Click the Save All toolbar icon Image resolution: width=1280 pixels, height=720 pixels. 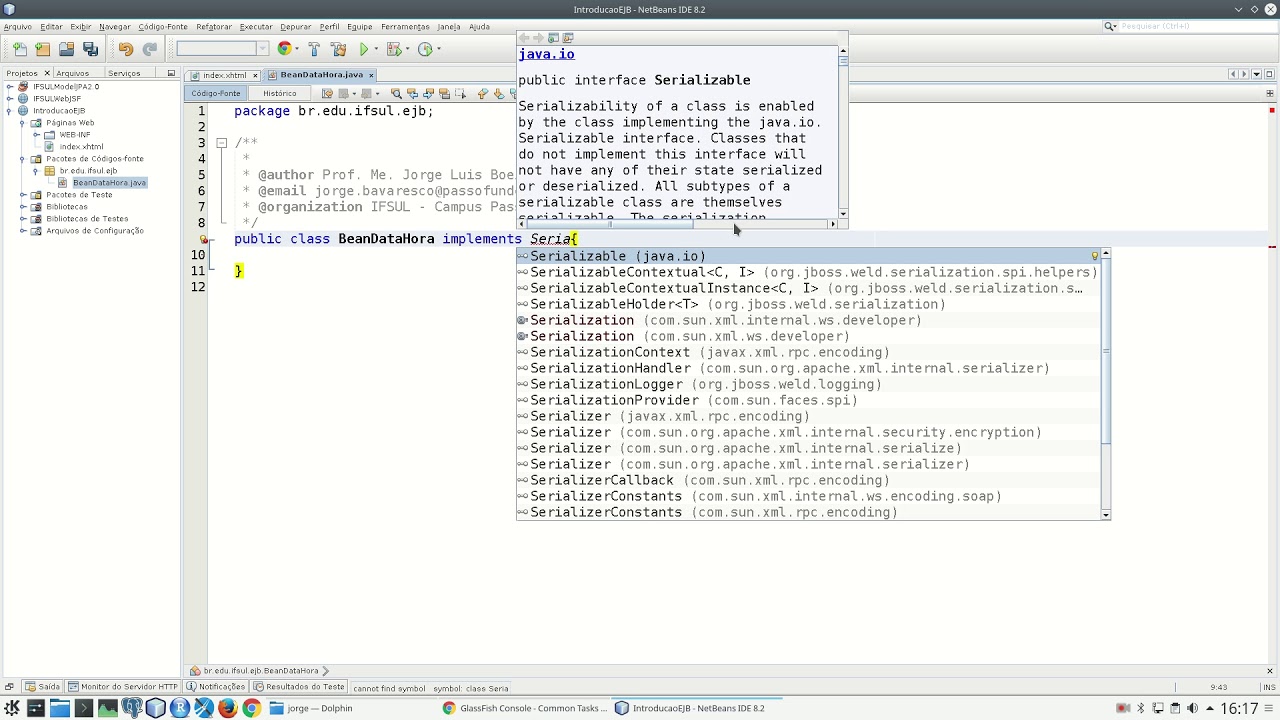pos(90,49)
